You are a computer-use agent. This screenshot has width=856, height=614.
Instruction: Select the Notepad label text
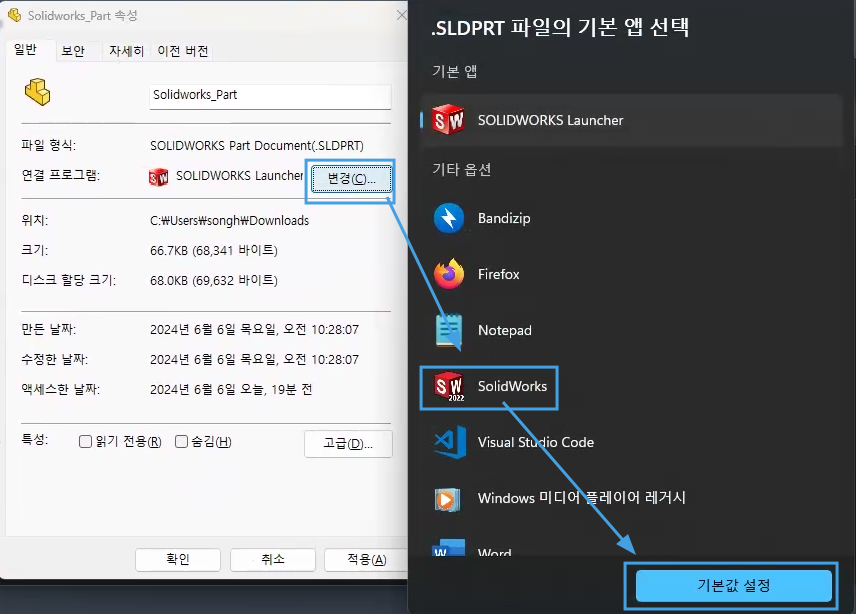click(504, 330)
